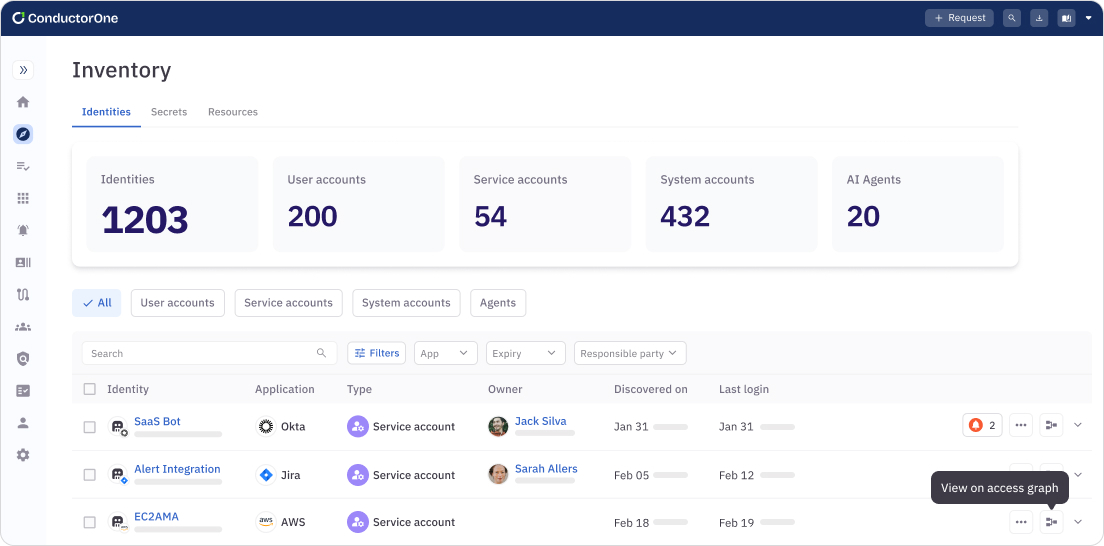
Task: Expand the sidebar using the double-chevron icon
Action: 23,70
